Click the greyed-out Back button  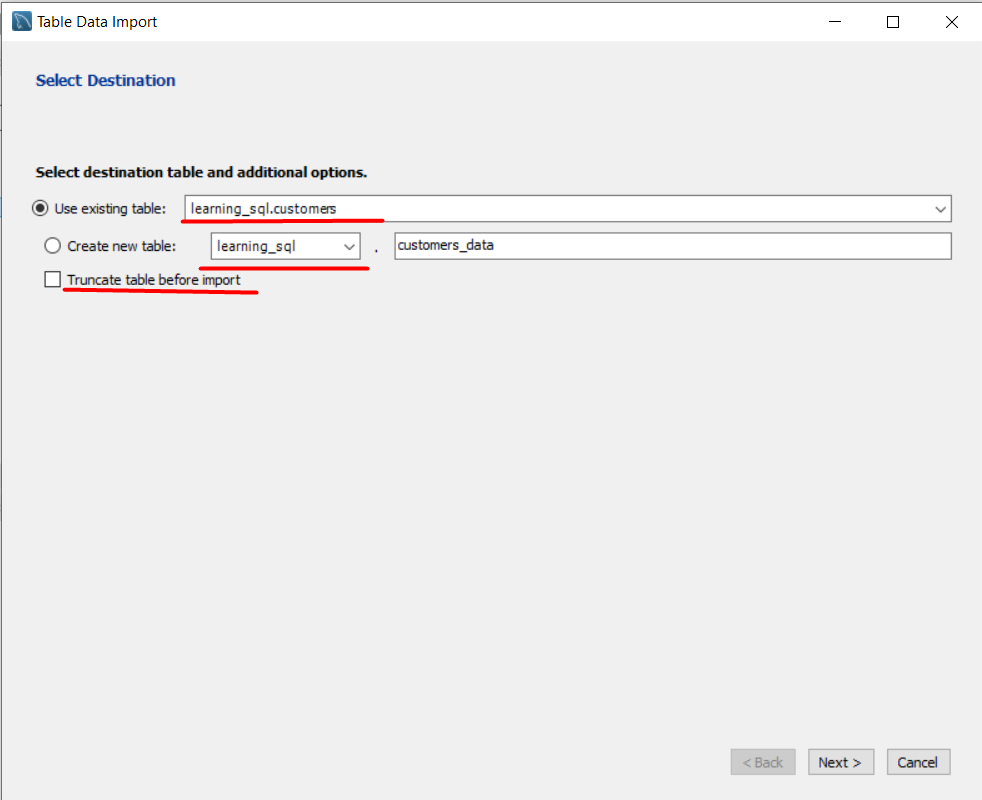763,762
